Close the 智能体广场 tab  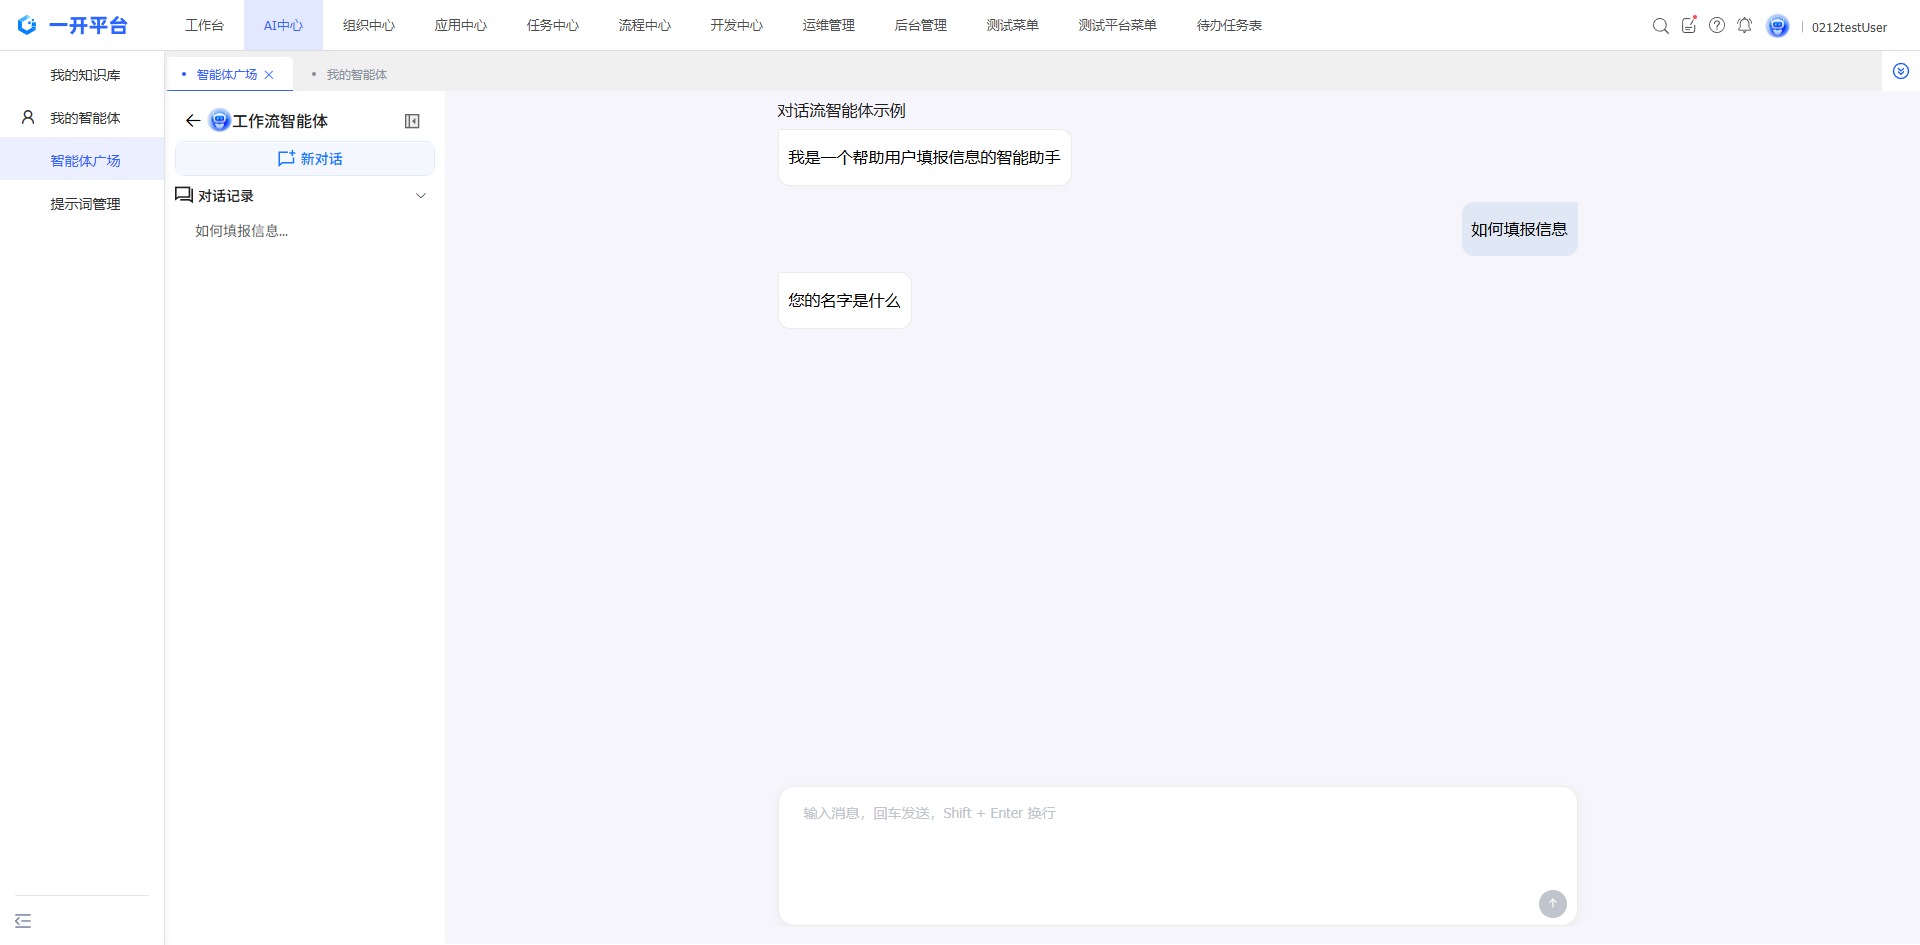click(x=269, y=75)
